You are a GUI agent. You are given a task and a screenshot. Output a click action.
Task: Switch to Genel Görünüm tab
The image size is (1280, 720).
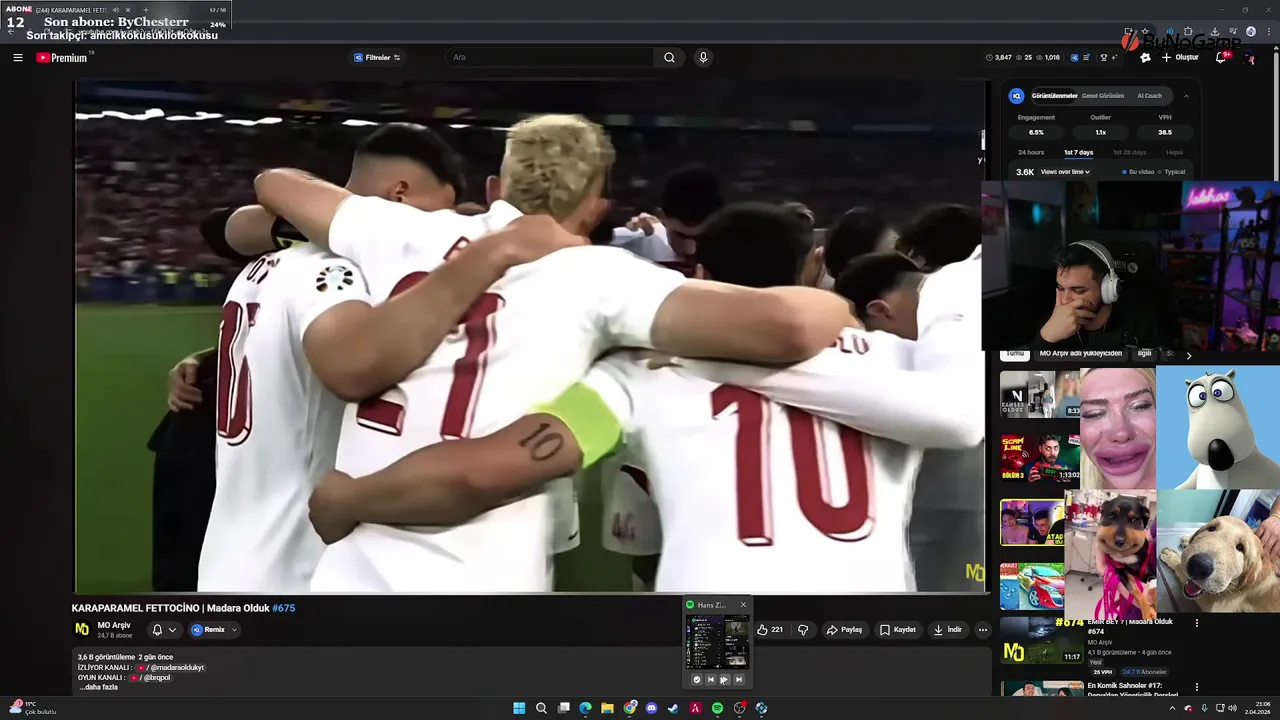pyautogui.click(x=1103, y=96)
